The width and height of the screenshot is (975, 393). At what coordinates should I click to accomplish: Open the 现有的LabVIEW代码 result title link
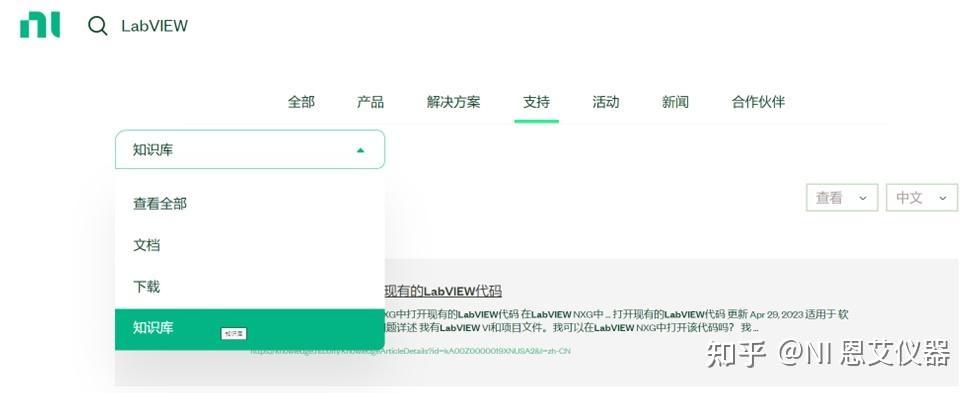point(443,291)
